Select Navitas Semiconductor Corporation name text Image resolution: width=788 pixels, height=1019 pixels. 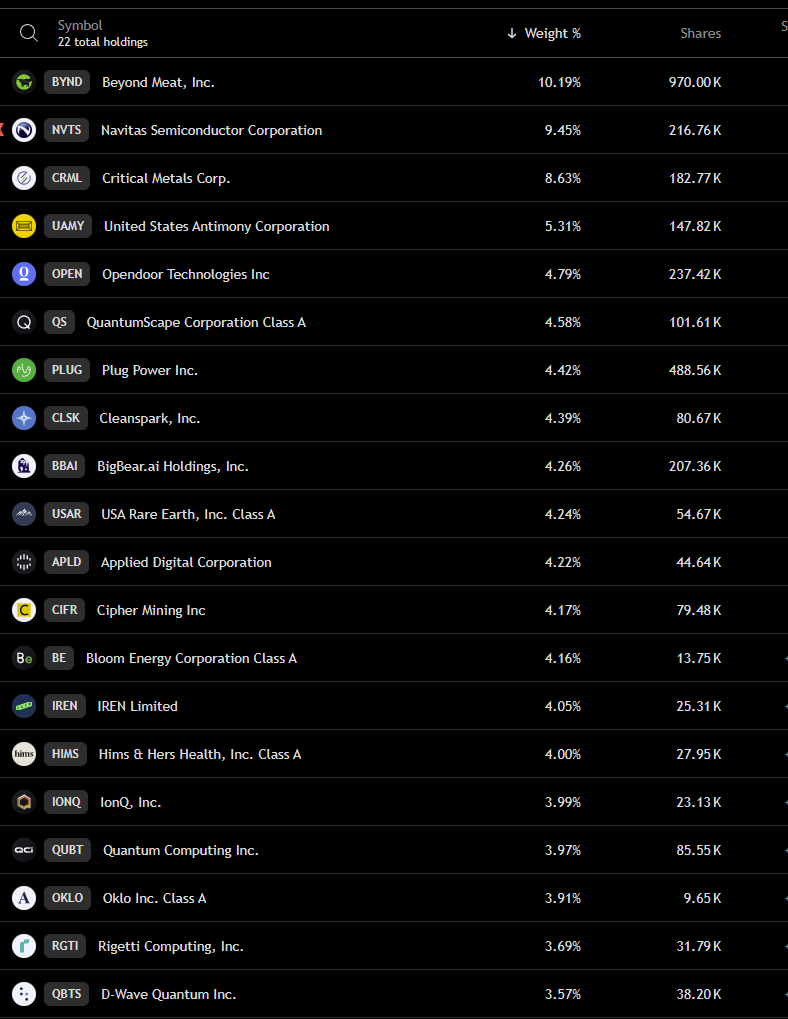[211, 130]
